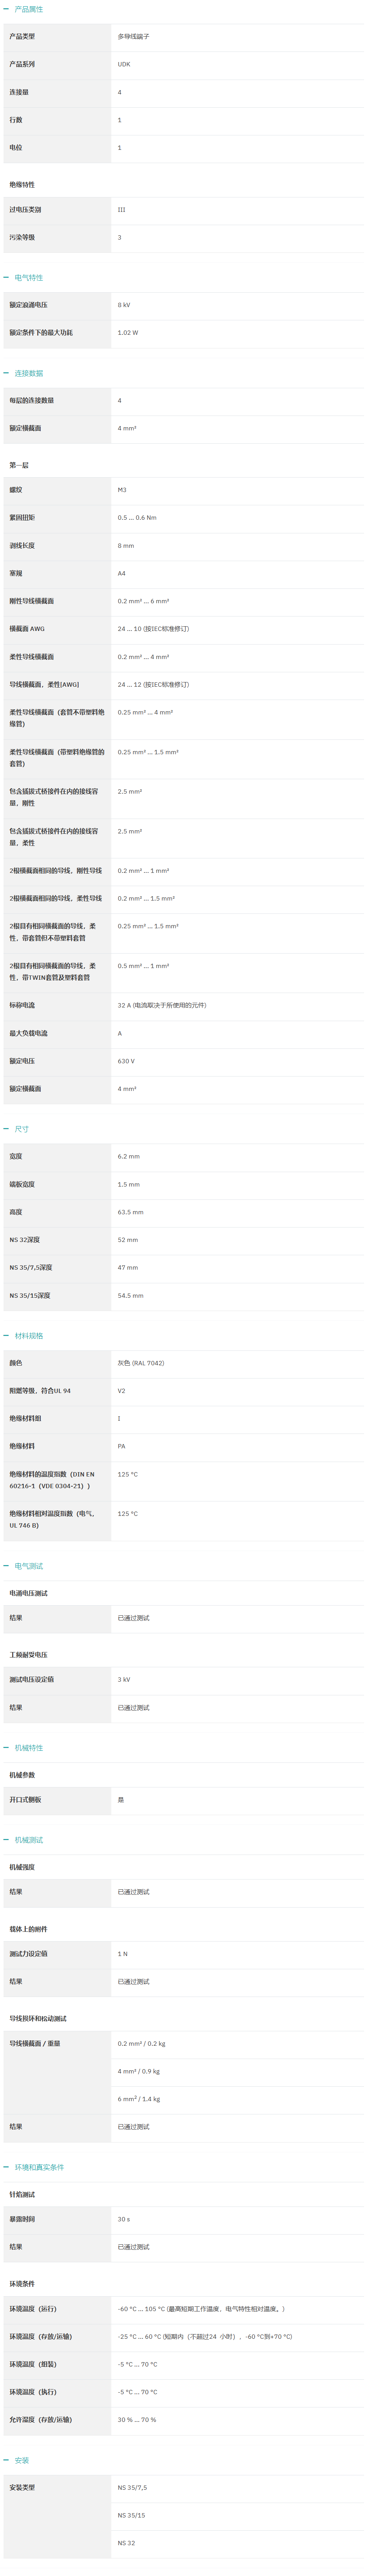Click the 紧固扭矩 row label

coord(22,518)
